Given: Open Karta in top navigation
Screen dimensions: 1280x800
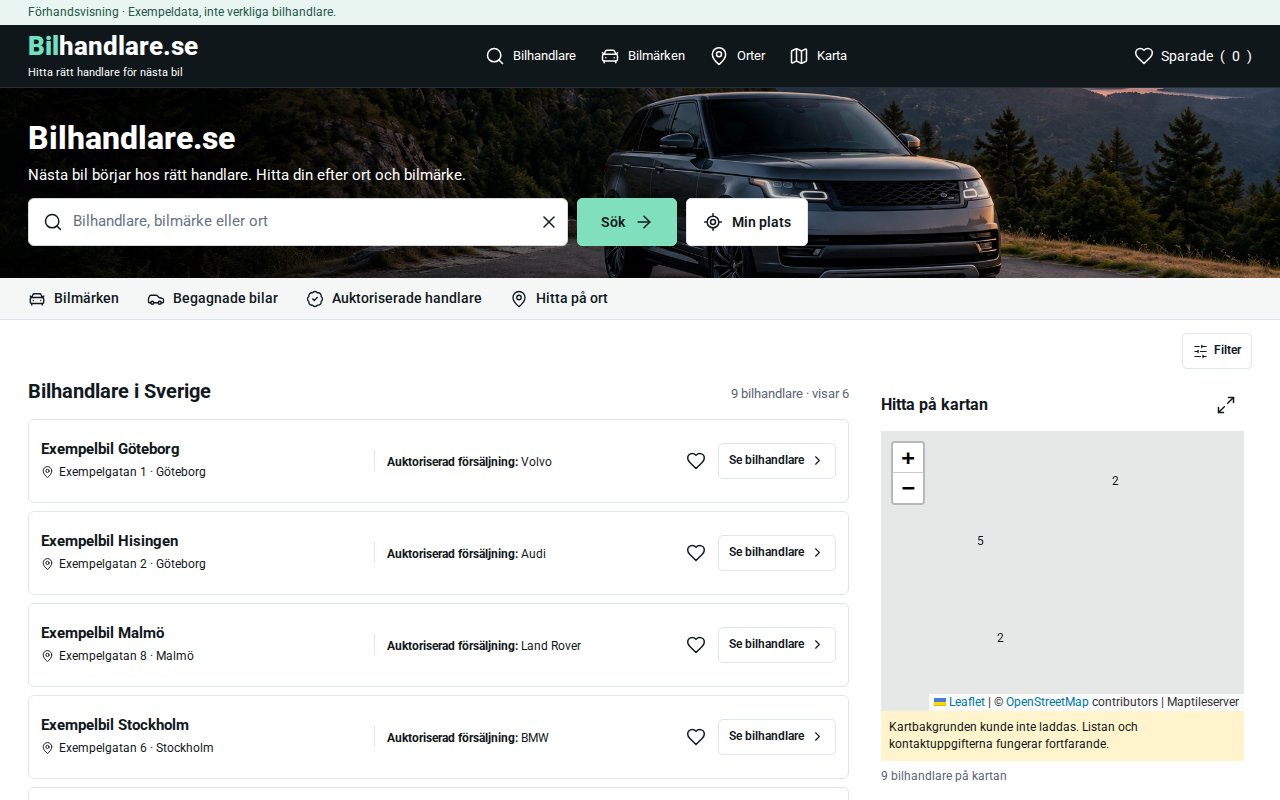Looking at the screenshot, I should [818, 56].
